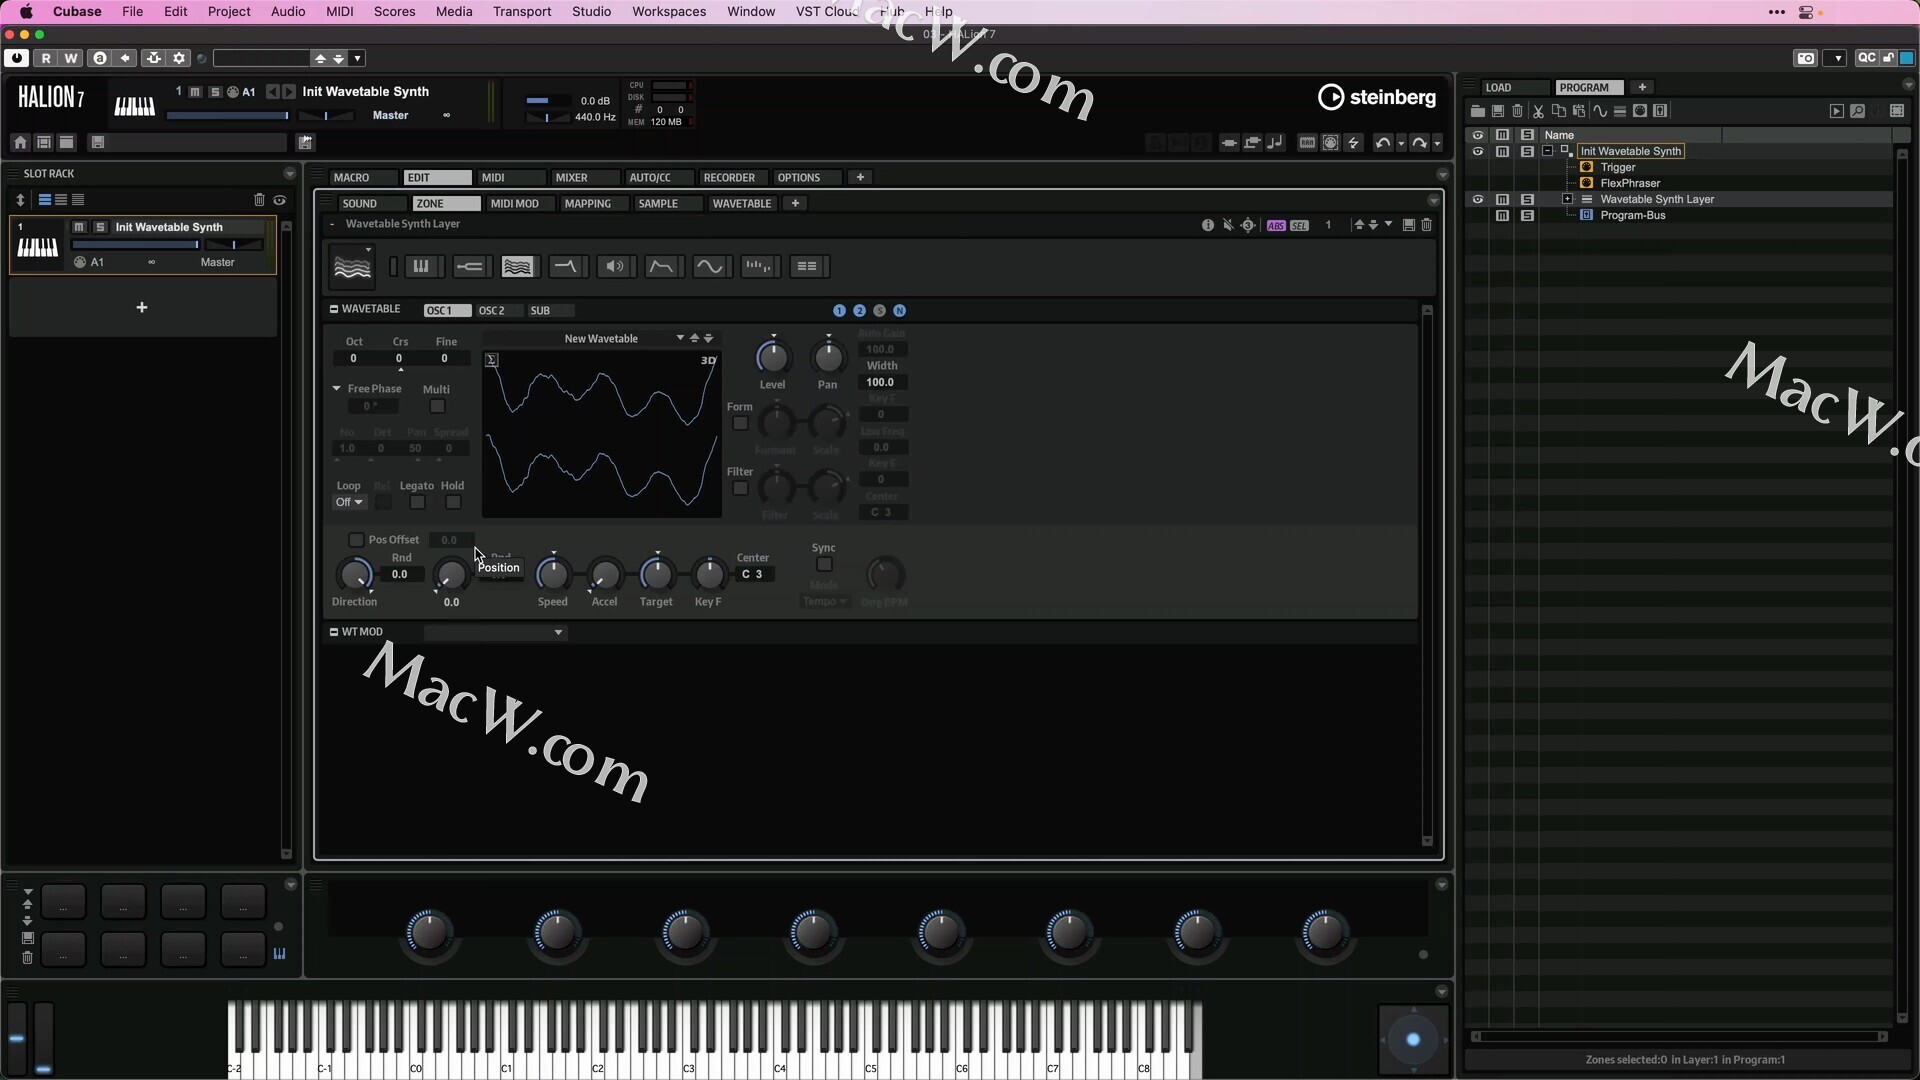This screenshot has height=1080, width=1920.
Task: Collapse the Init Wavetable Synth tree node
Action: pos(1547,151)
